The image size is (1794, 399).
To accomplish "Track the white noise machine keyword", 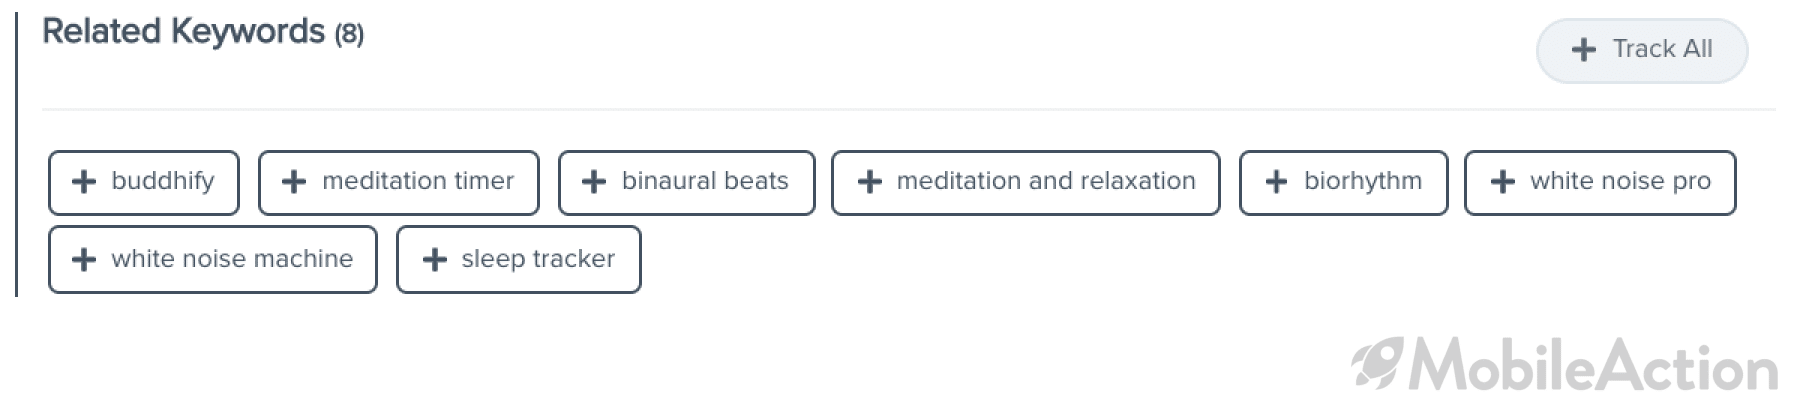I will (213, 259).
